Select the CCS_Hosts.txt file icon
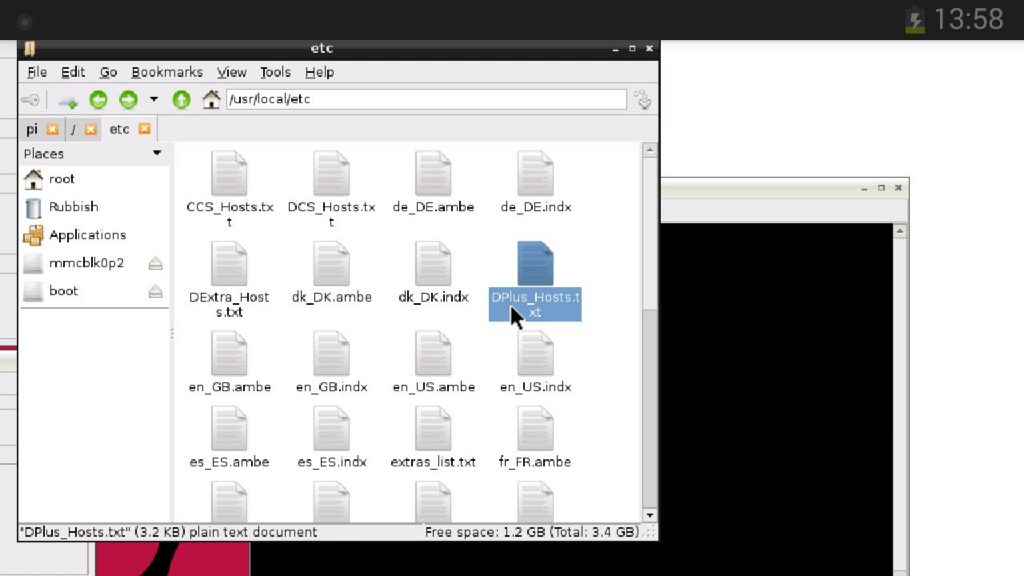Viewport: 1024px width, 576px height. click(x=229, y=174)
